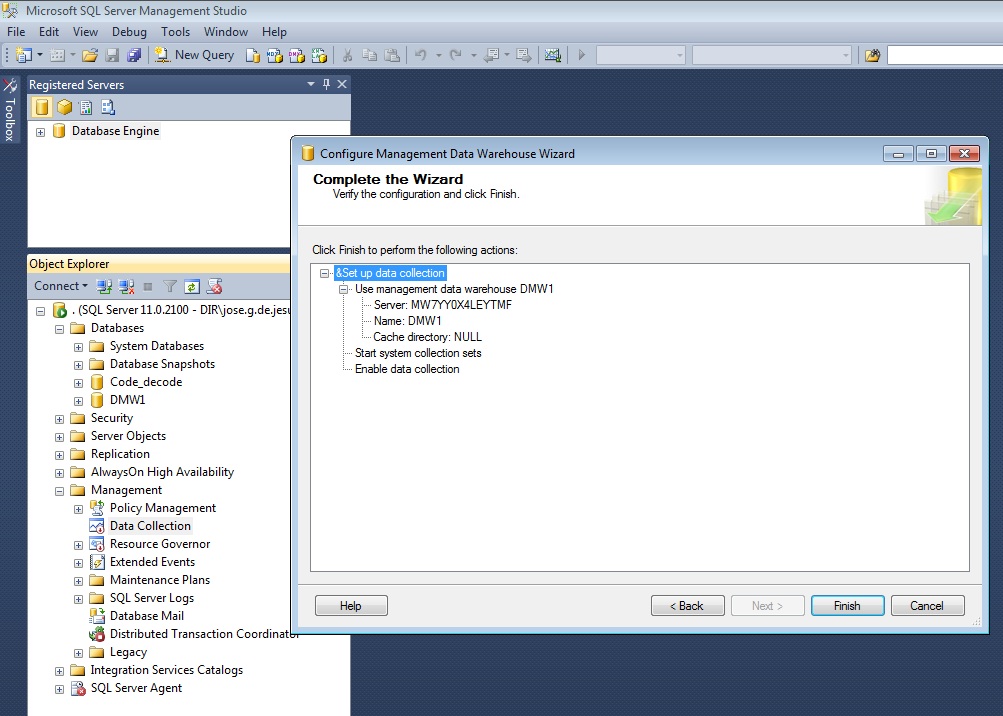
Task: Select Reporting Services icon in Registered Servers
Action: pyautogui.click(x=86, y=107)
